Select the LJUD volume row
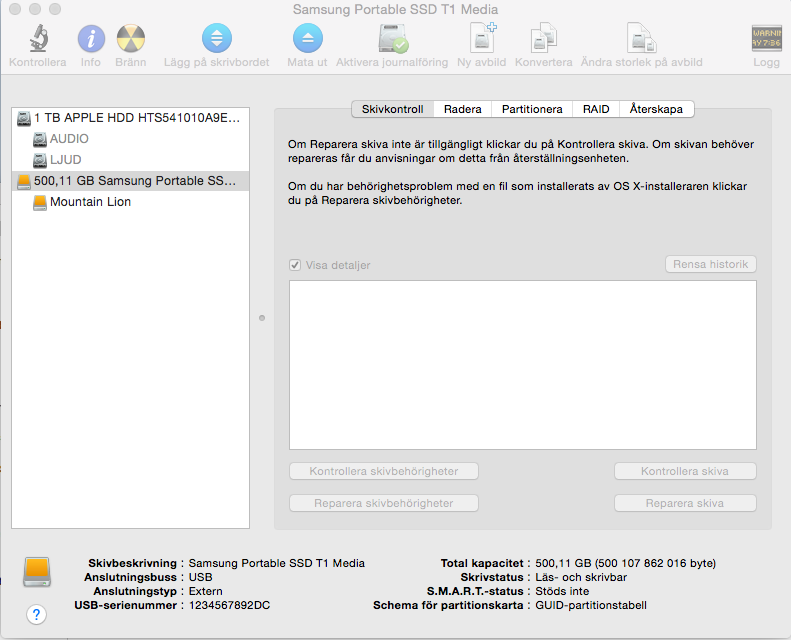The image size is (791, 640). coord(130,160)
